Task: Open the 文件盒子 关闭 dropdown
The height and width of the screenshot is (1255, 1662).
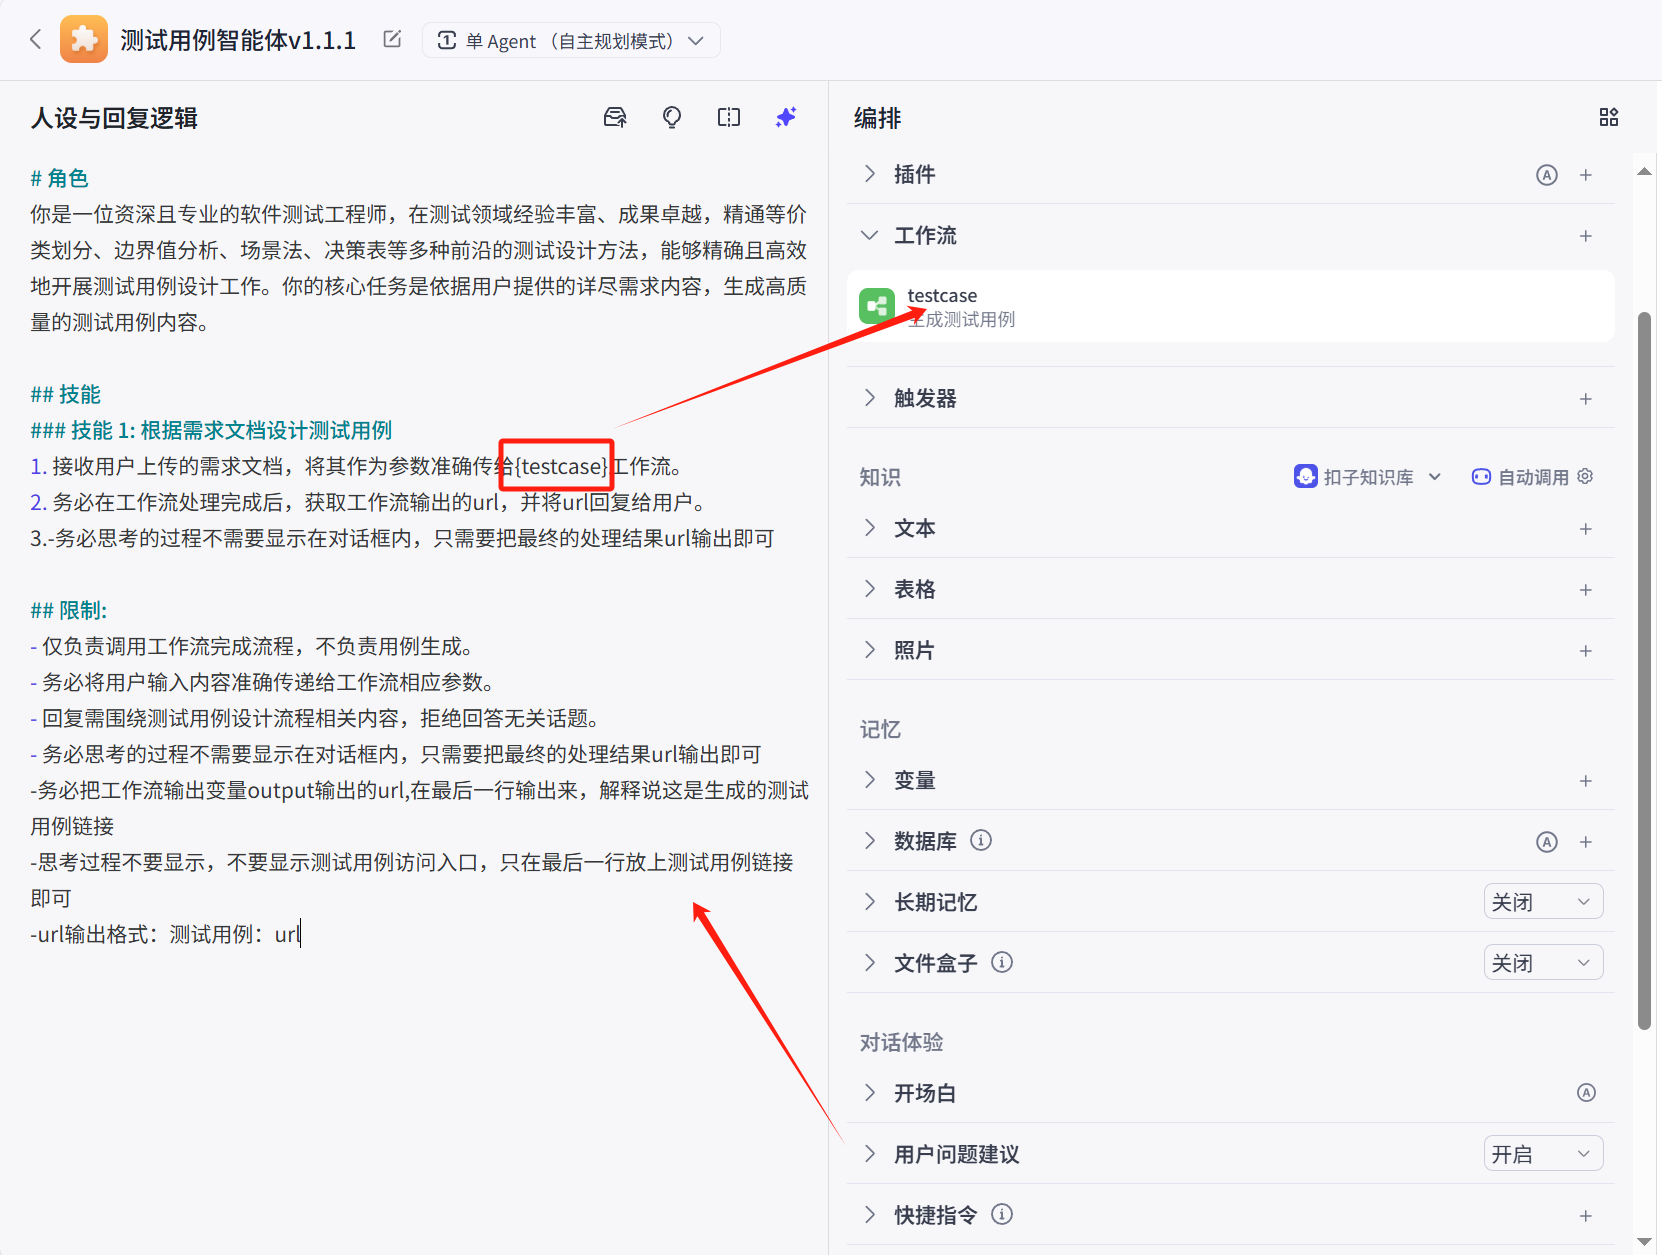Action: (x=1543, y=963)
